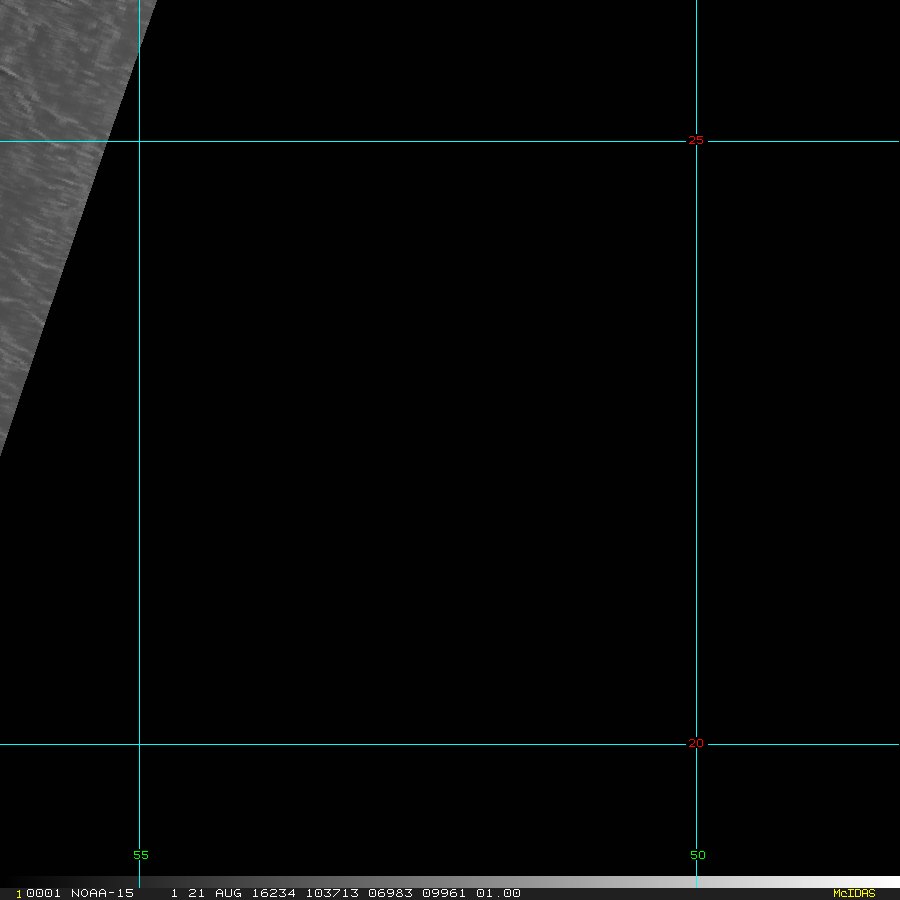Click the 09961 value in status line
Image resolution: width=900 pixels, height=900 pixels.
(x=442, y=893)
